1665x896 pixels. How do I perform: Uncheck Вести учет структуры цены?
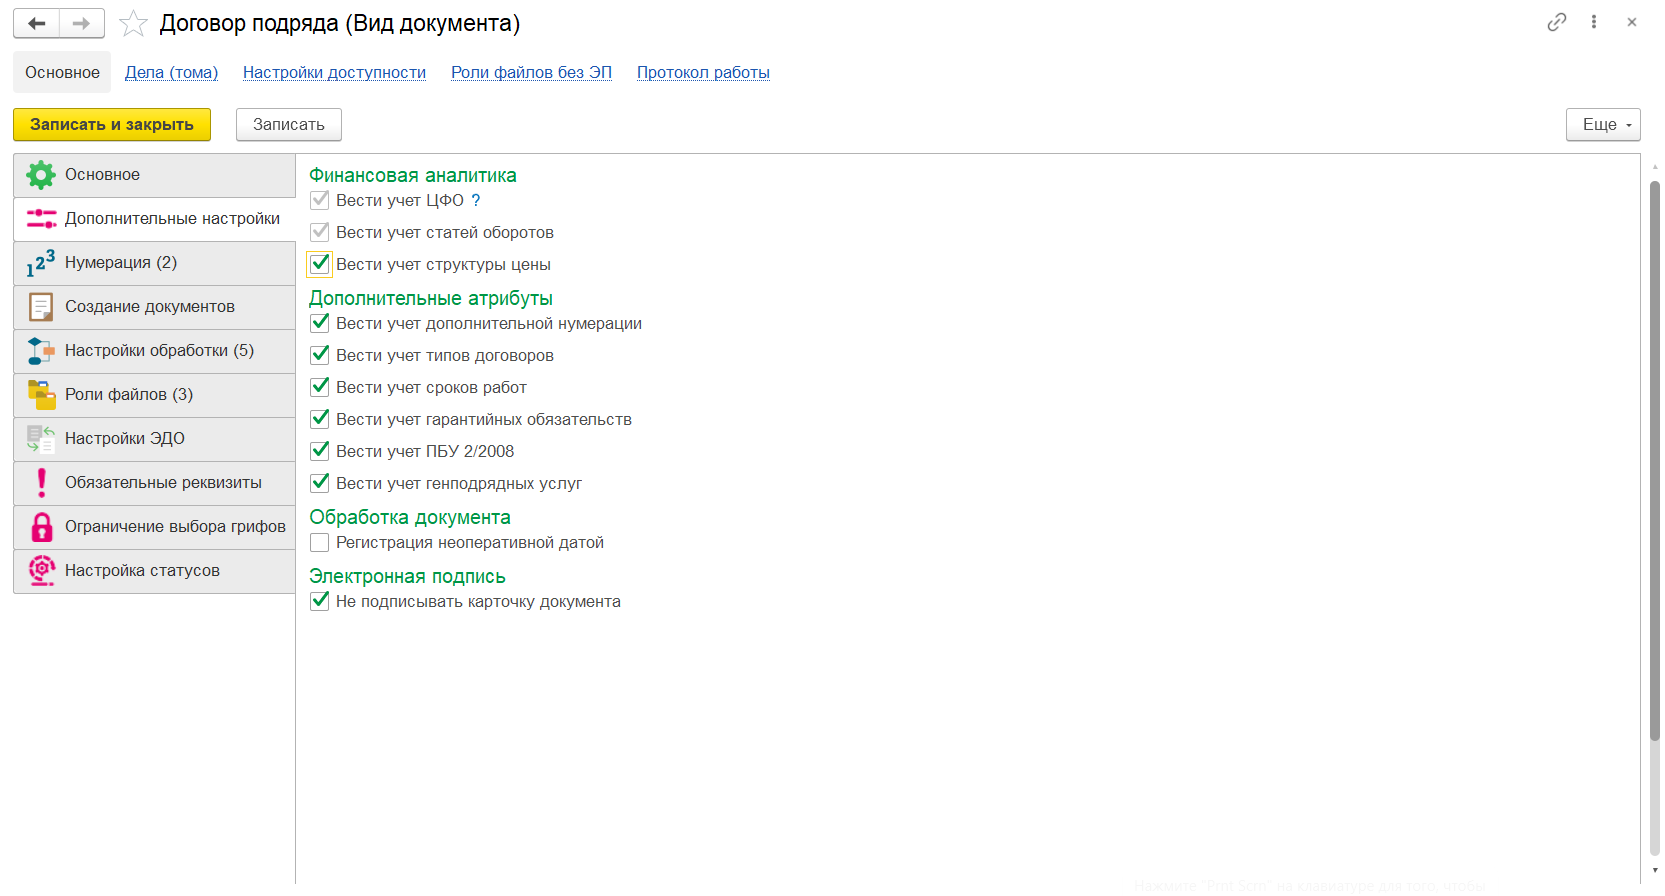320,264
